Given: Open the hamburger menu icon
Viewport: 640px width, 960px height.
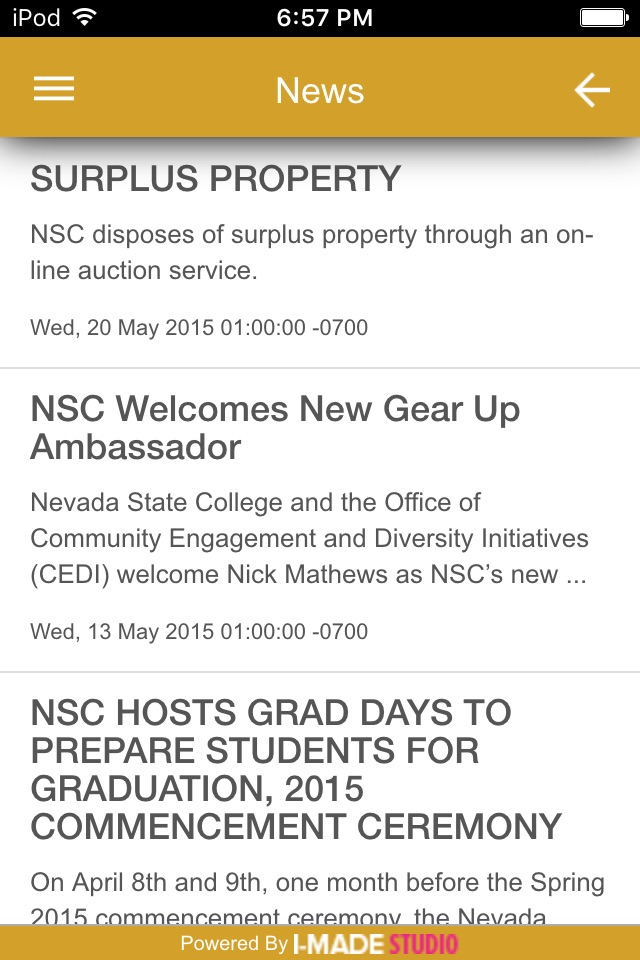Looking at the screenshot, I should (54, 90).
